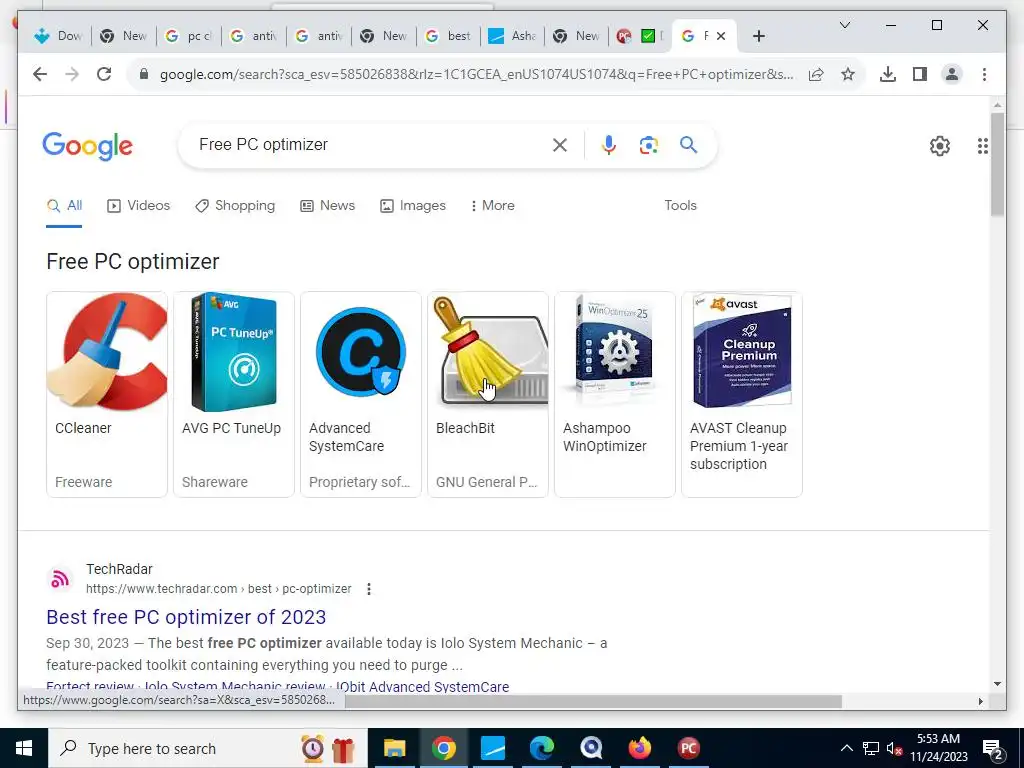Close the active Chrome tab
The height and width of the screenshot is (768, 1024).
721,36
